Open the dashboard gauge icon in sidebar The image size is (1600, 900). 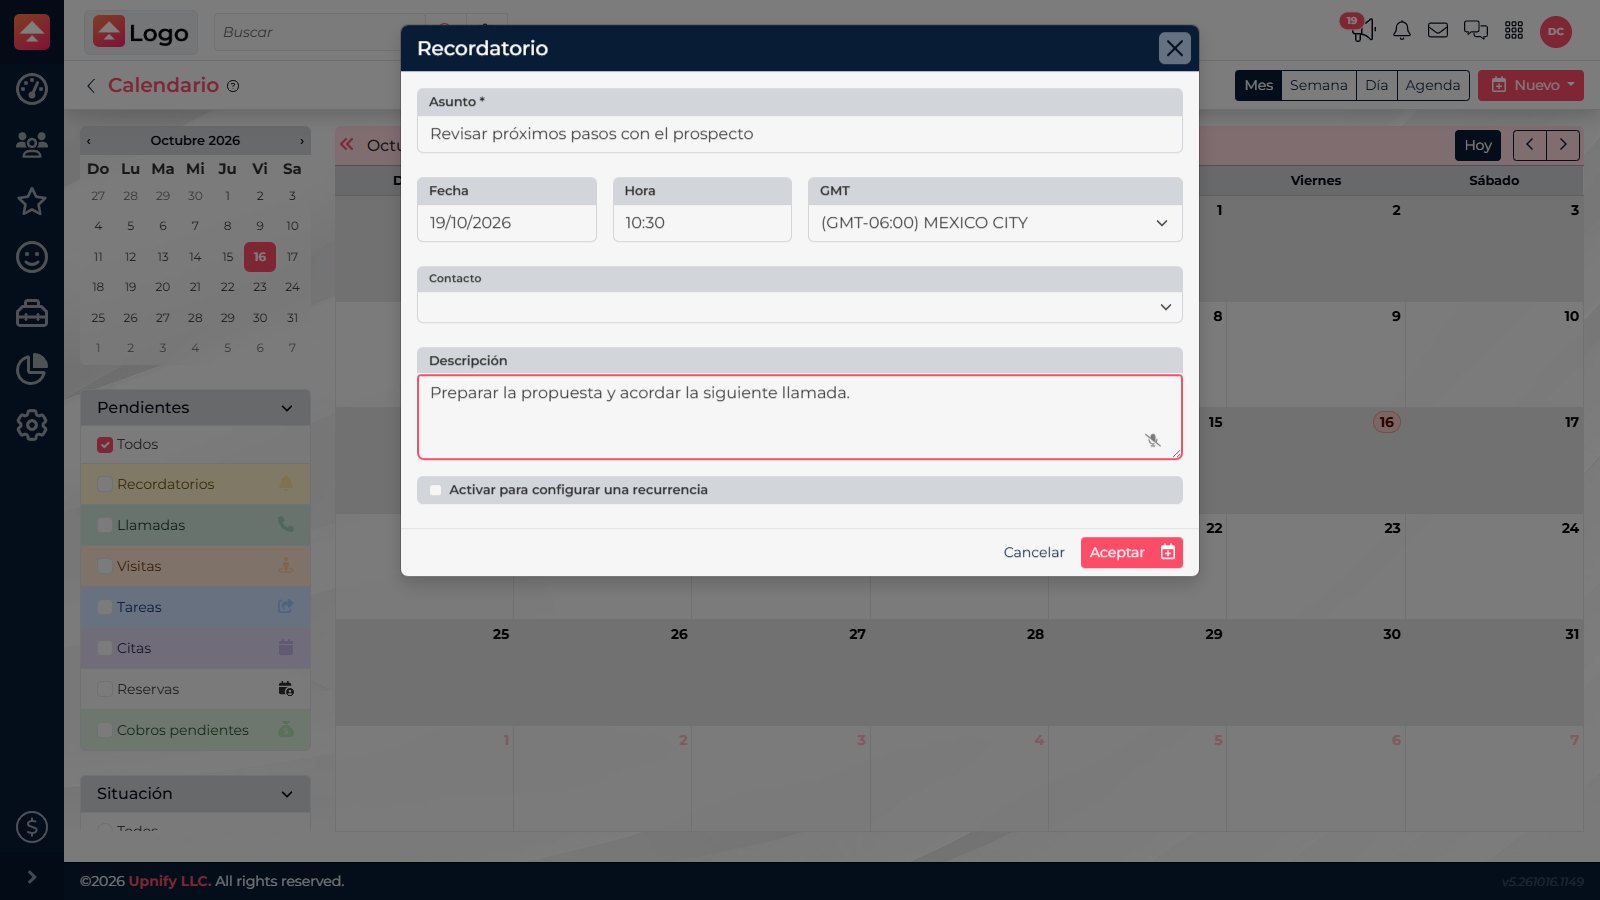point(32,89)
